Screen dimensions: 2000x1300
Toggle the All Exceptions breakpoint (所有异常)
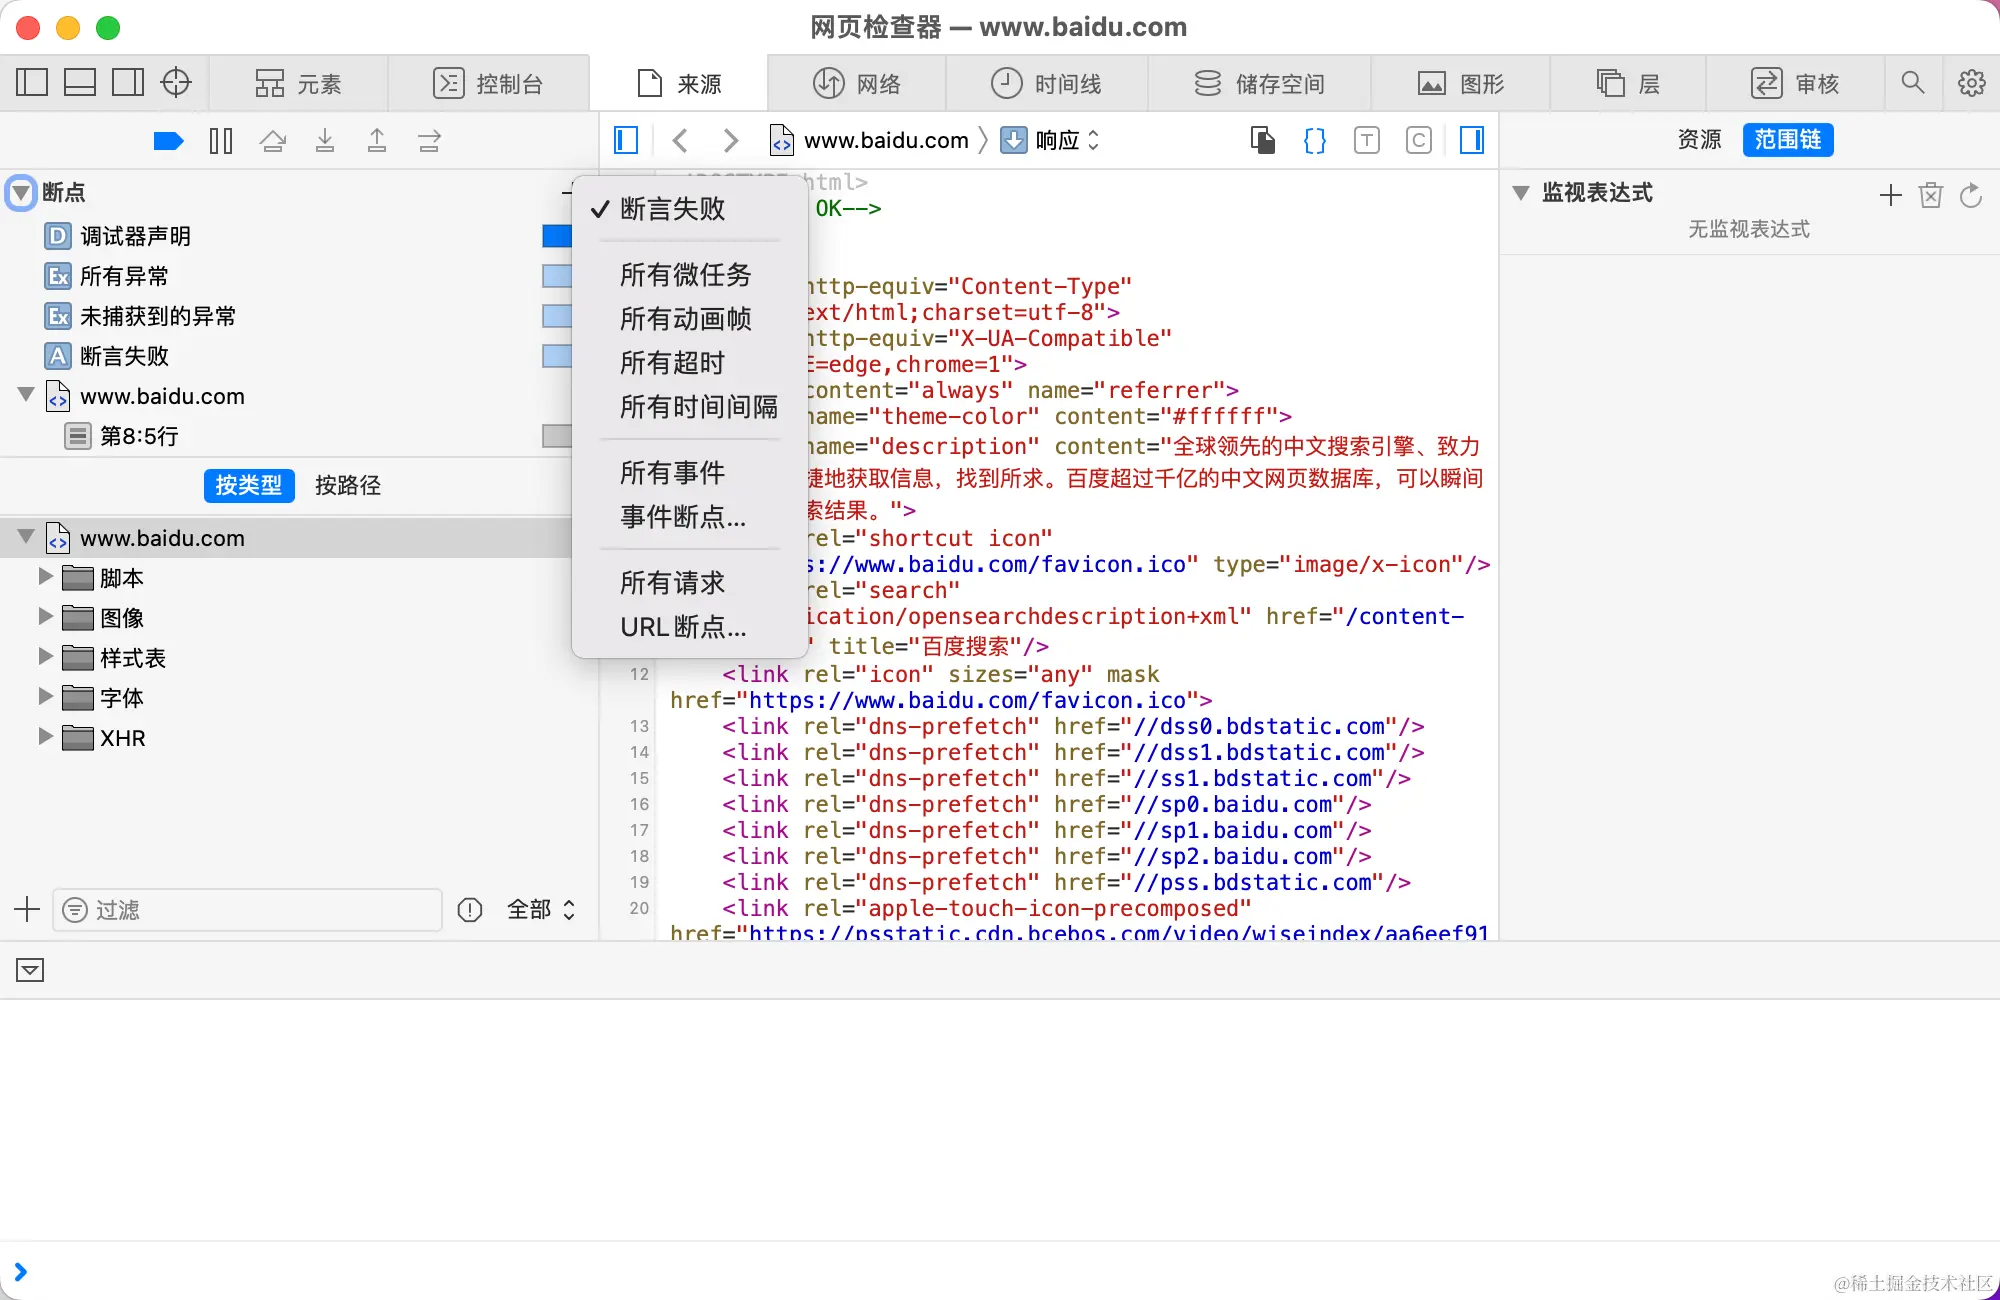coord(557,276)
